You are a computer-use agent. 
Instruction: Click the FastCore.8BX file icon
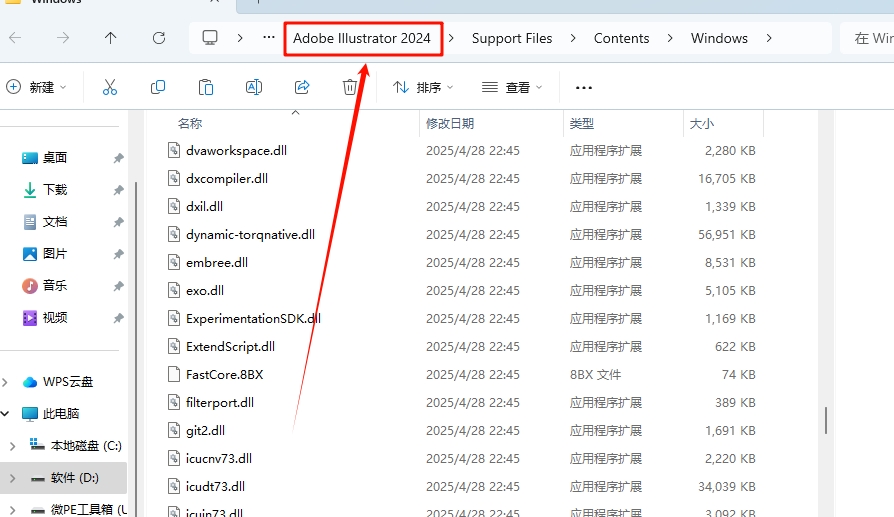pyautogui.click(x=174, y=374)
